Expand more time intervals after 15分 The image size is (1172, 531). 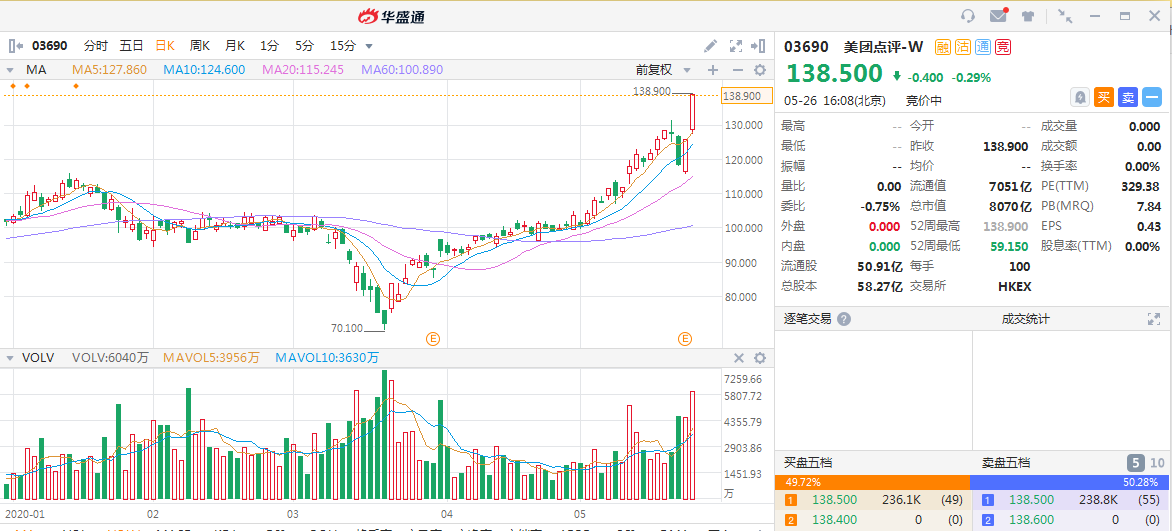click(369, 46)
